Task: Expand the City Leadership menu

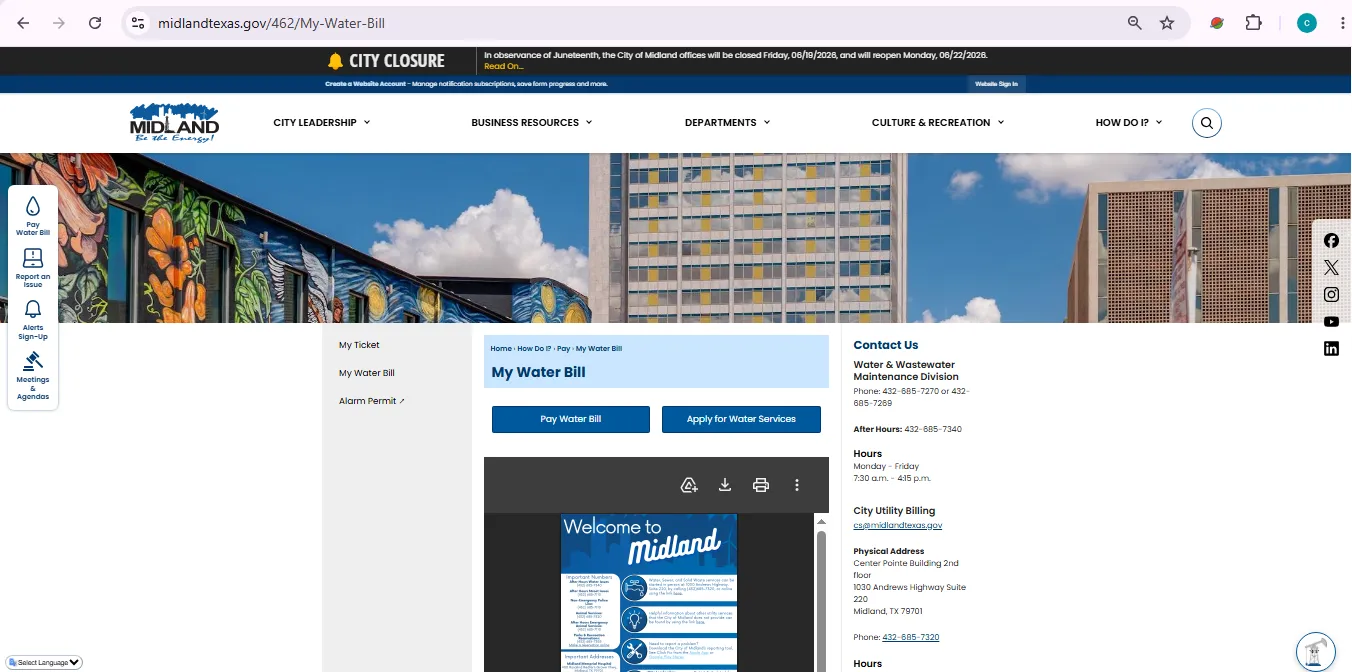Action: (x=322, y=123)
